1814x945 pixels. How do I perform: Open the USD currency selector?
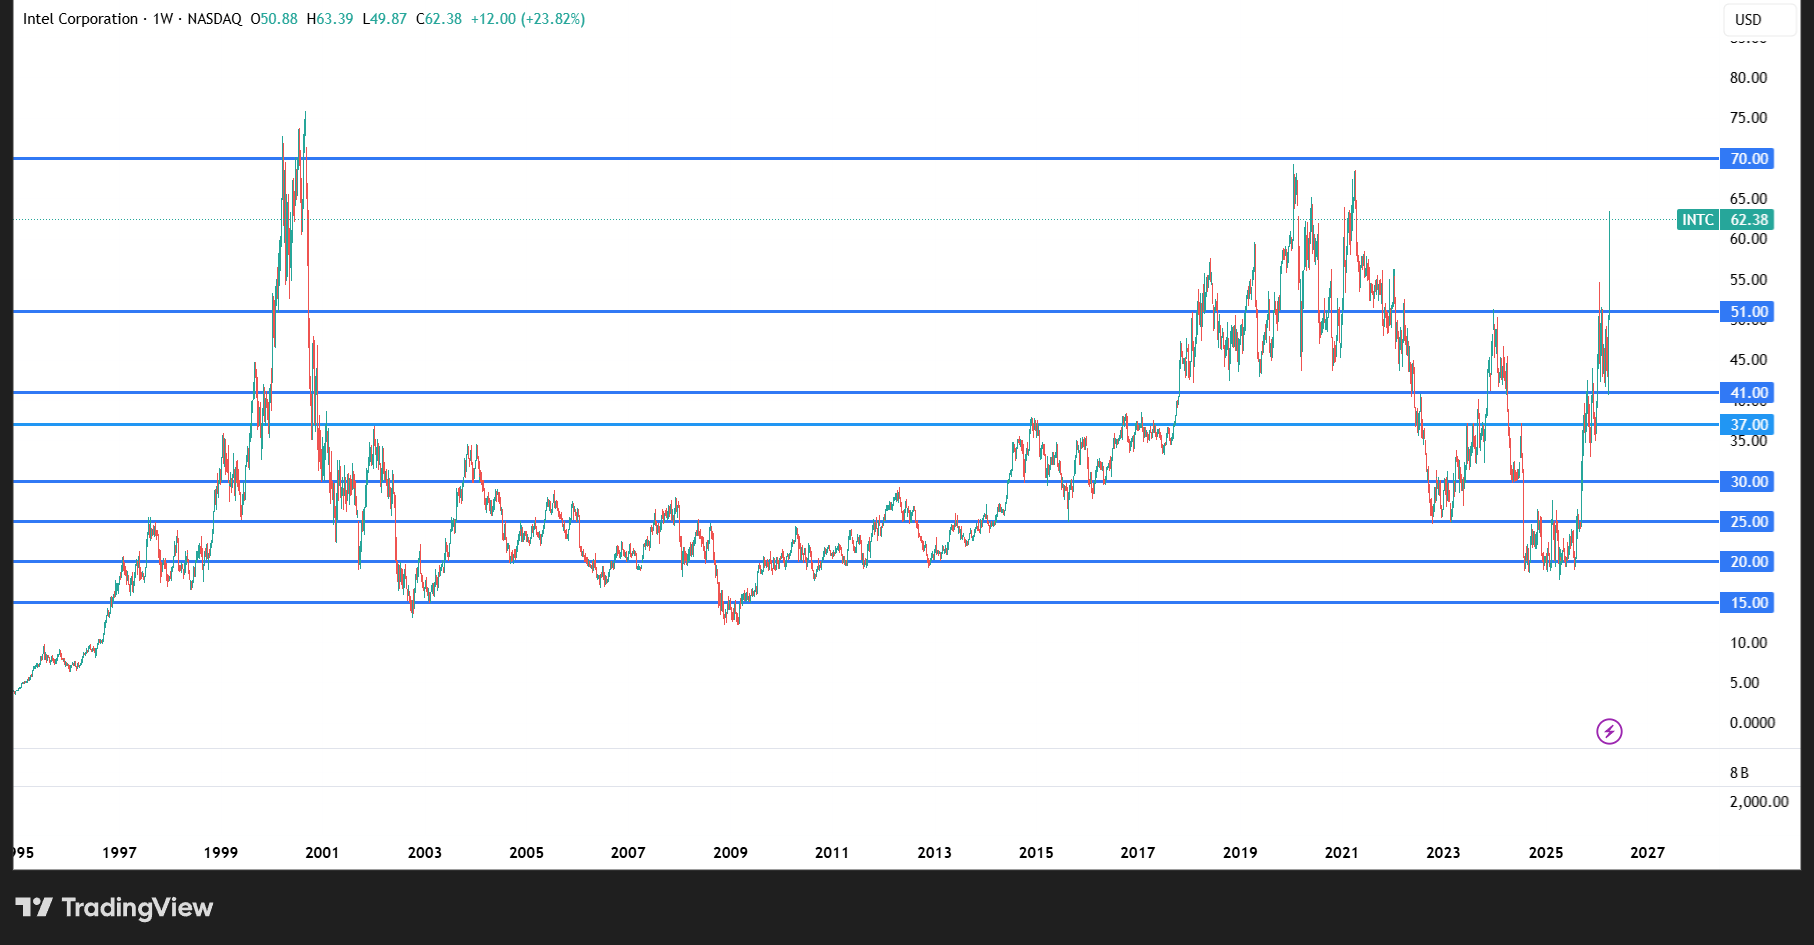point(1759,19)
